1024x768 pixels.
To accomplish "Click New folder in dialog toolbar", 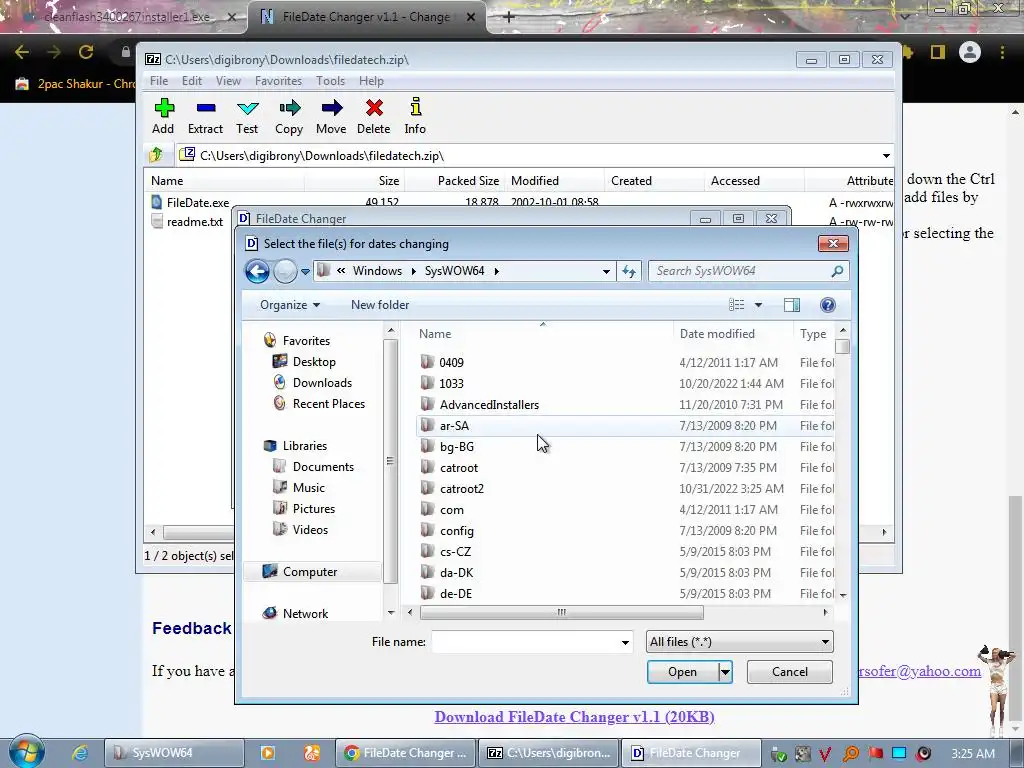I will (379, 305).
